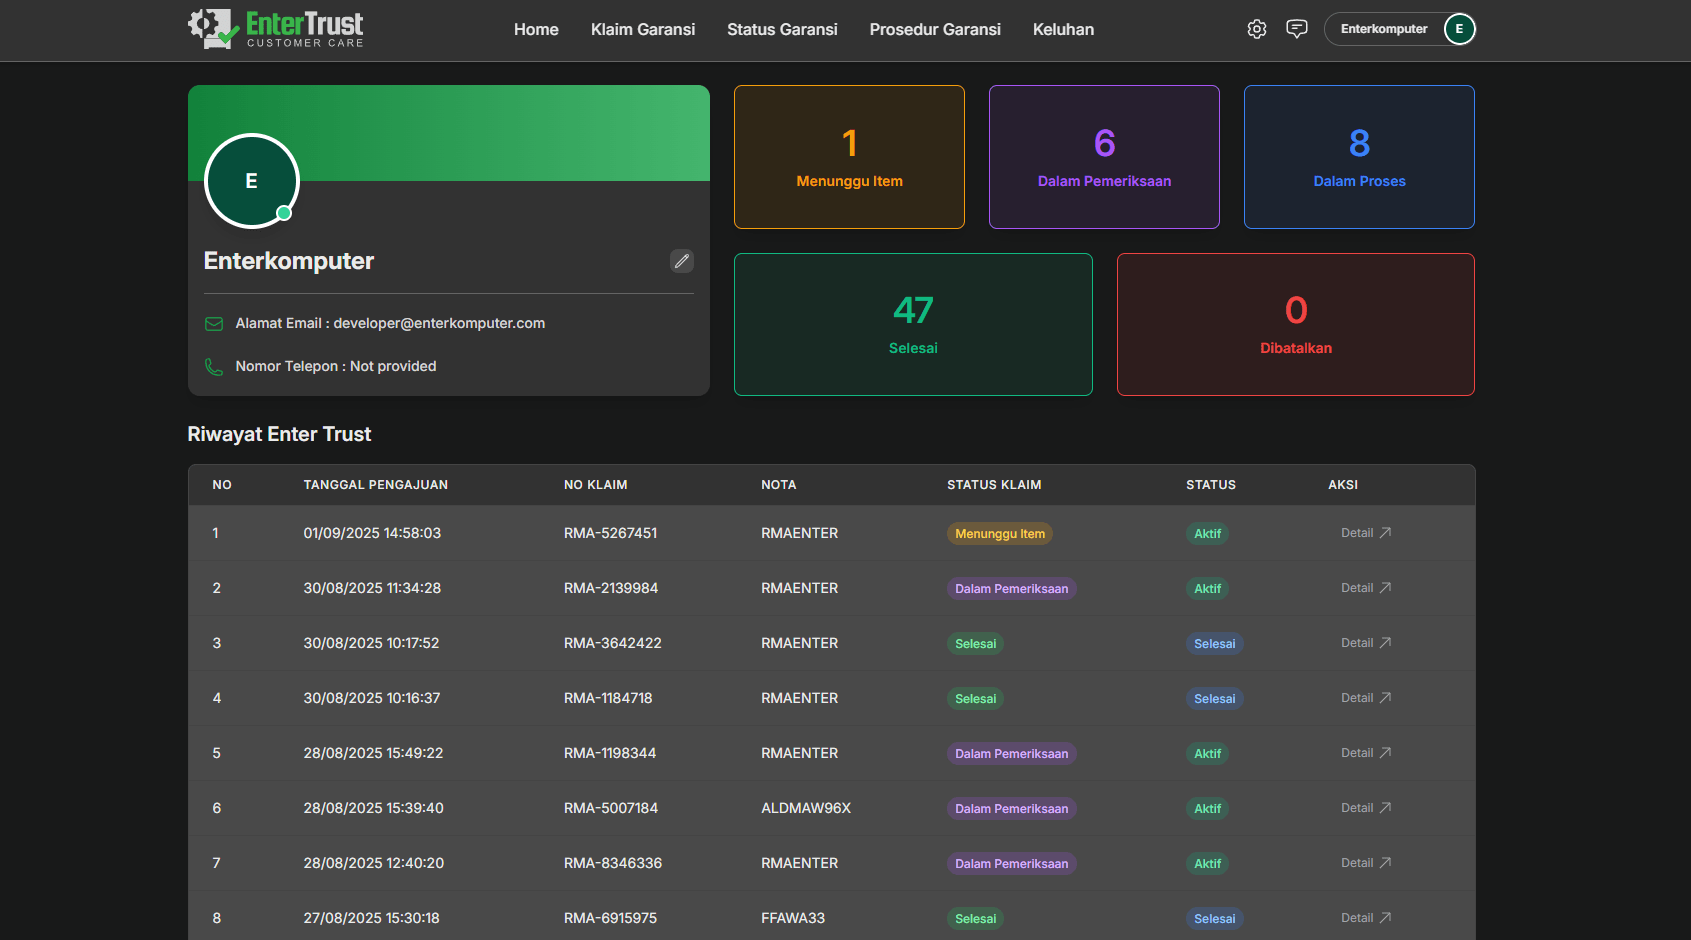
Task: Open the settings gear icon
Action: [1257, 29]
